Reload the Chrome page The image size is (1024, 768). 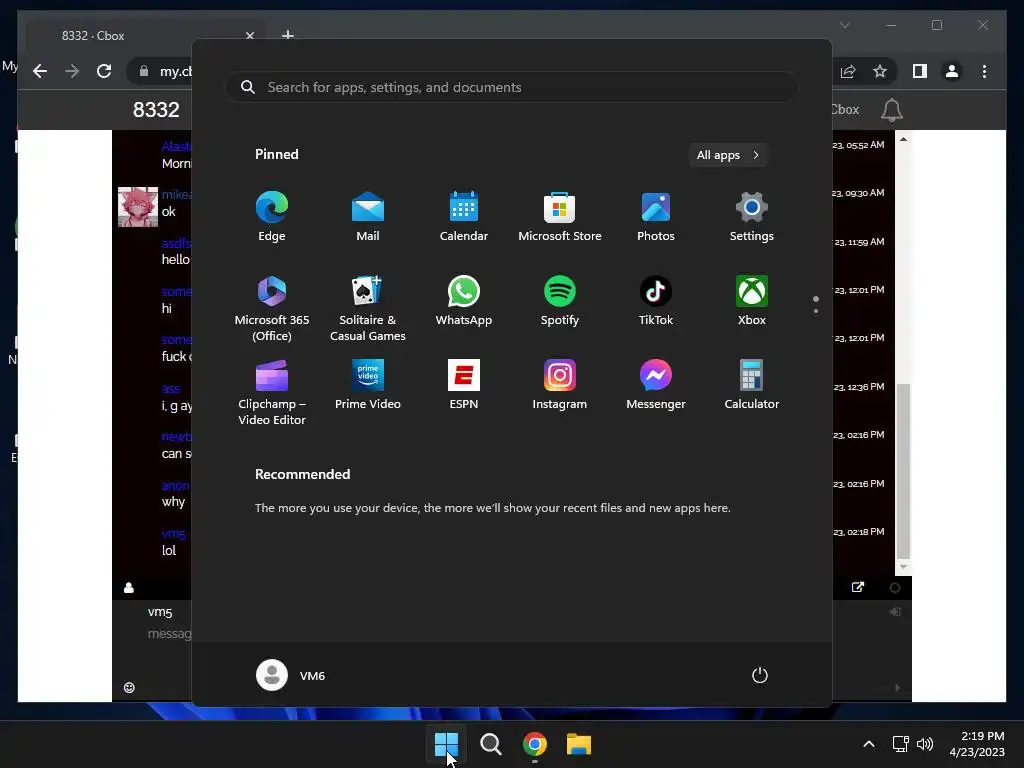pyautogui.click(x=104, y=71)
